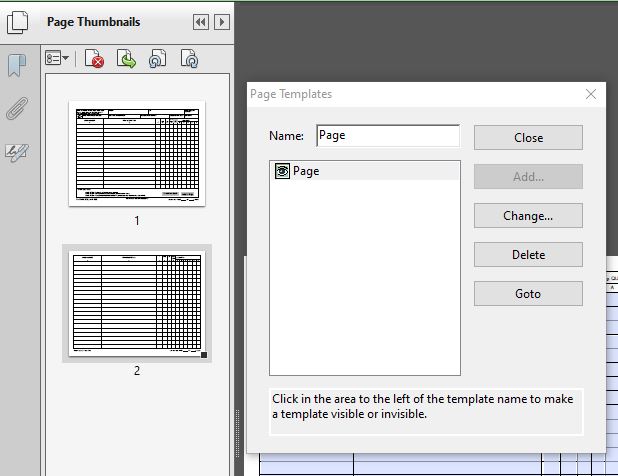Click the Delete Pages icon with the red X
This screenshot has width=618, height=476.
(x=95, y=59)
